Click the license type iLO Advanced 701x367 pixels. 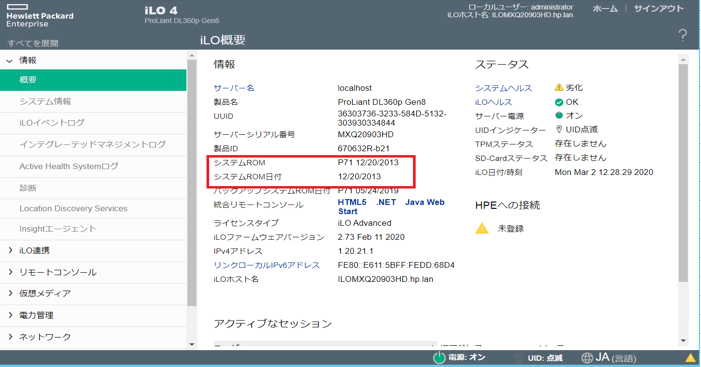click(364, 223)
